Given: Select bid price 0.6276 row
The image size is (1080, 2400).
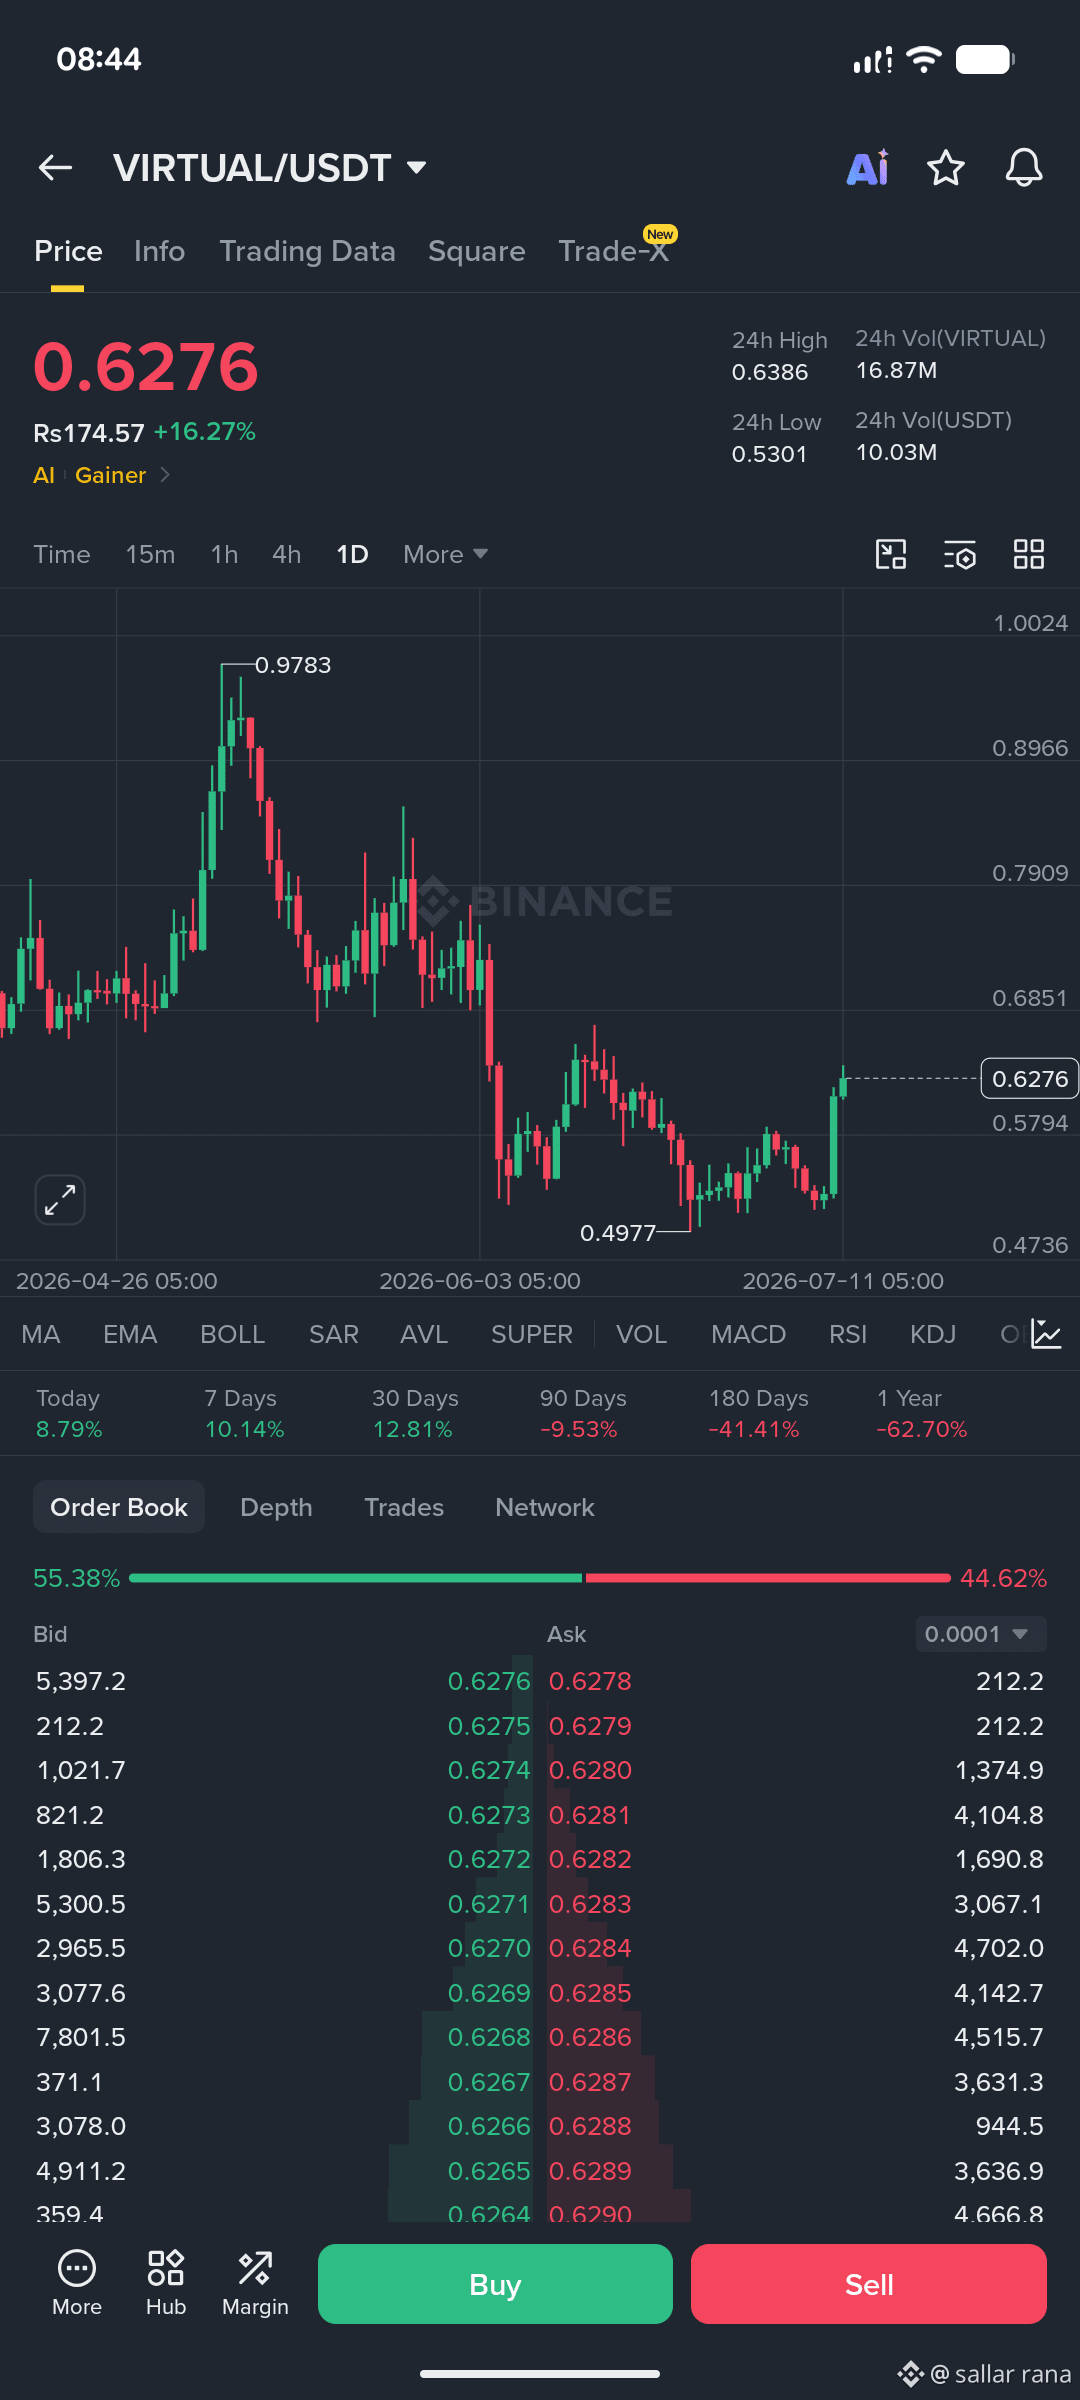Looking at the screenshot, I should tap(283, 1681).
